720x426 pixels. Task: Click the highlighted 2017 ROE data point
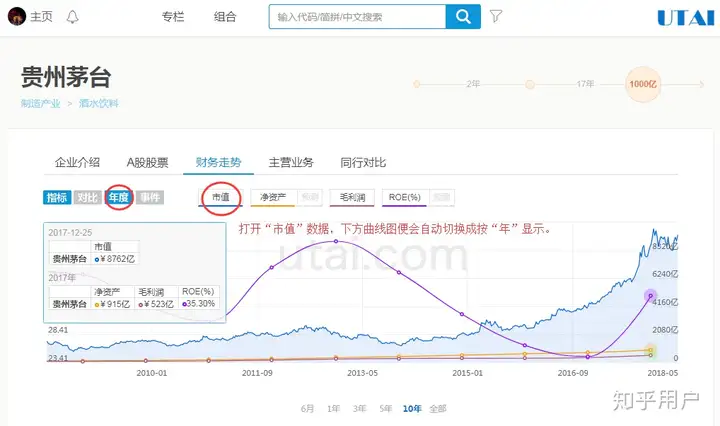[651, 296]
